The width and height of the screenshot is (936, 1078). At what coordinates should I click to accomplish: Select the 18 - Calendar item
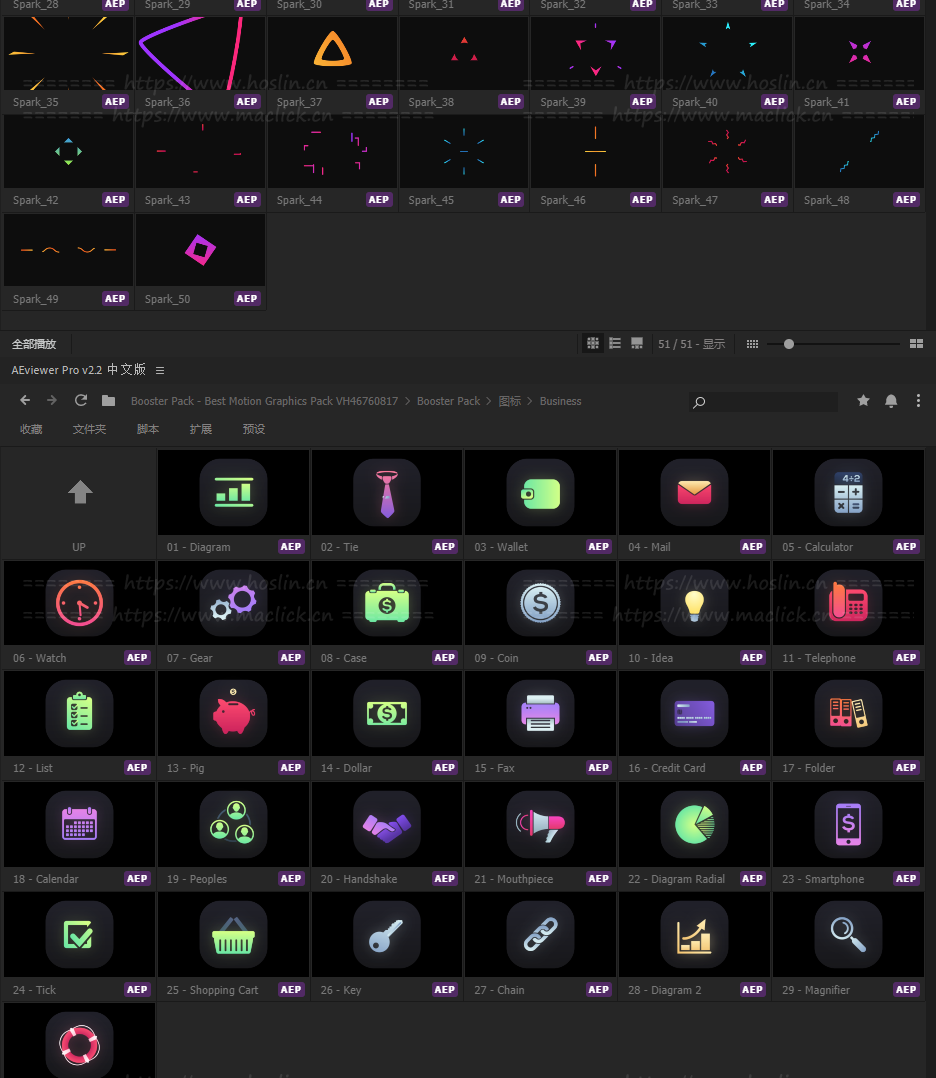(x=79, y=835)
